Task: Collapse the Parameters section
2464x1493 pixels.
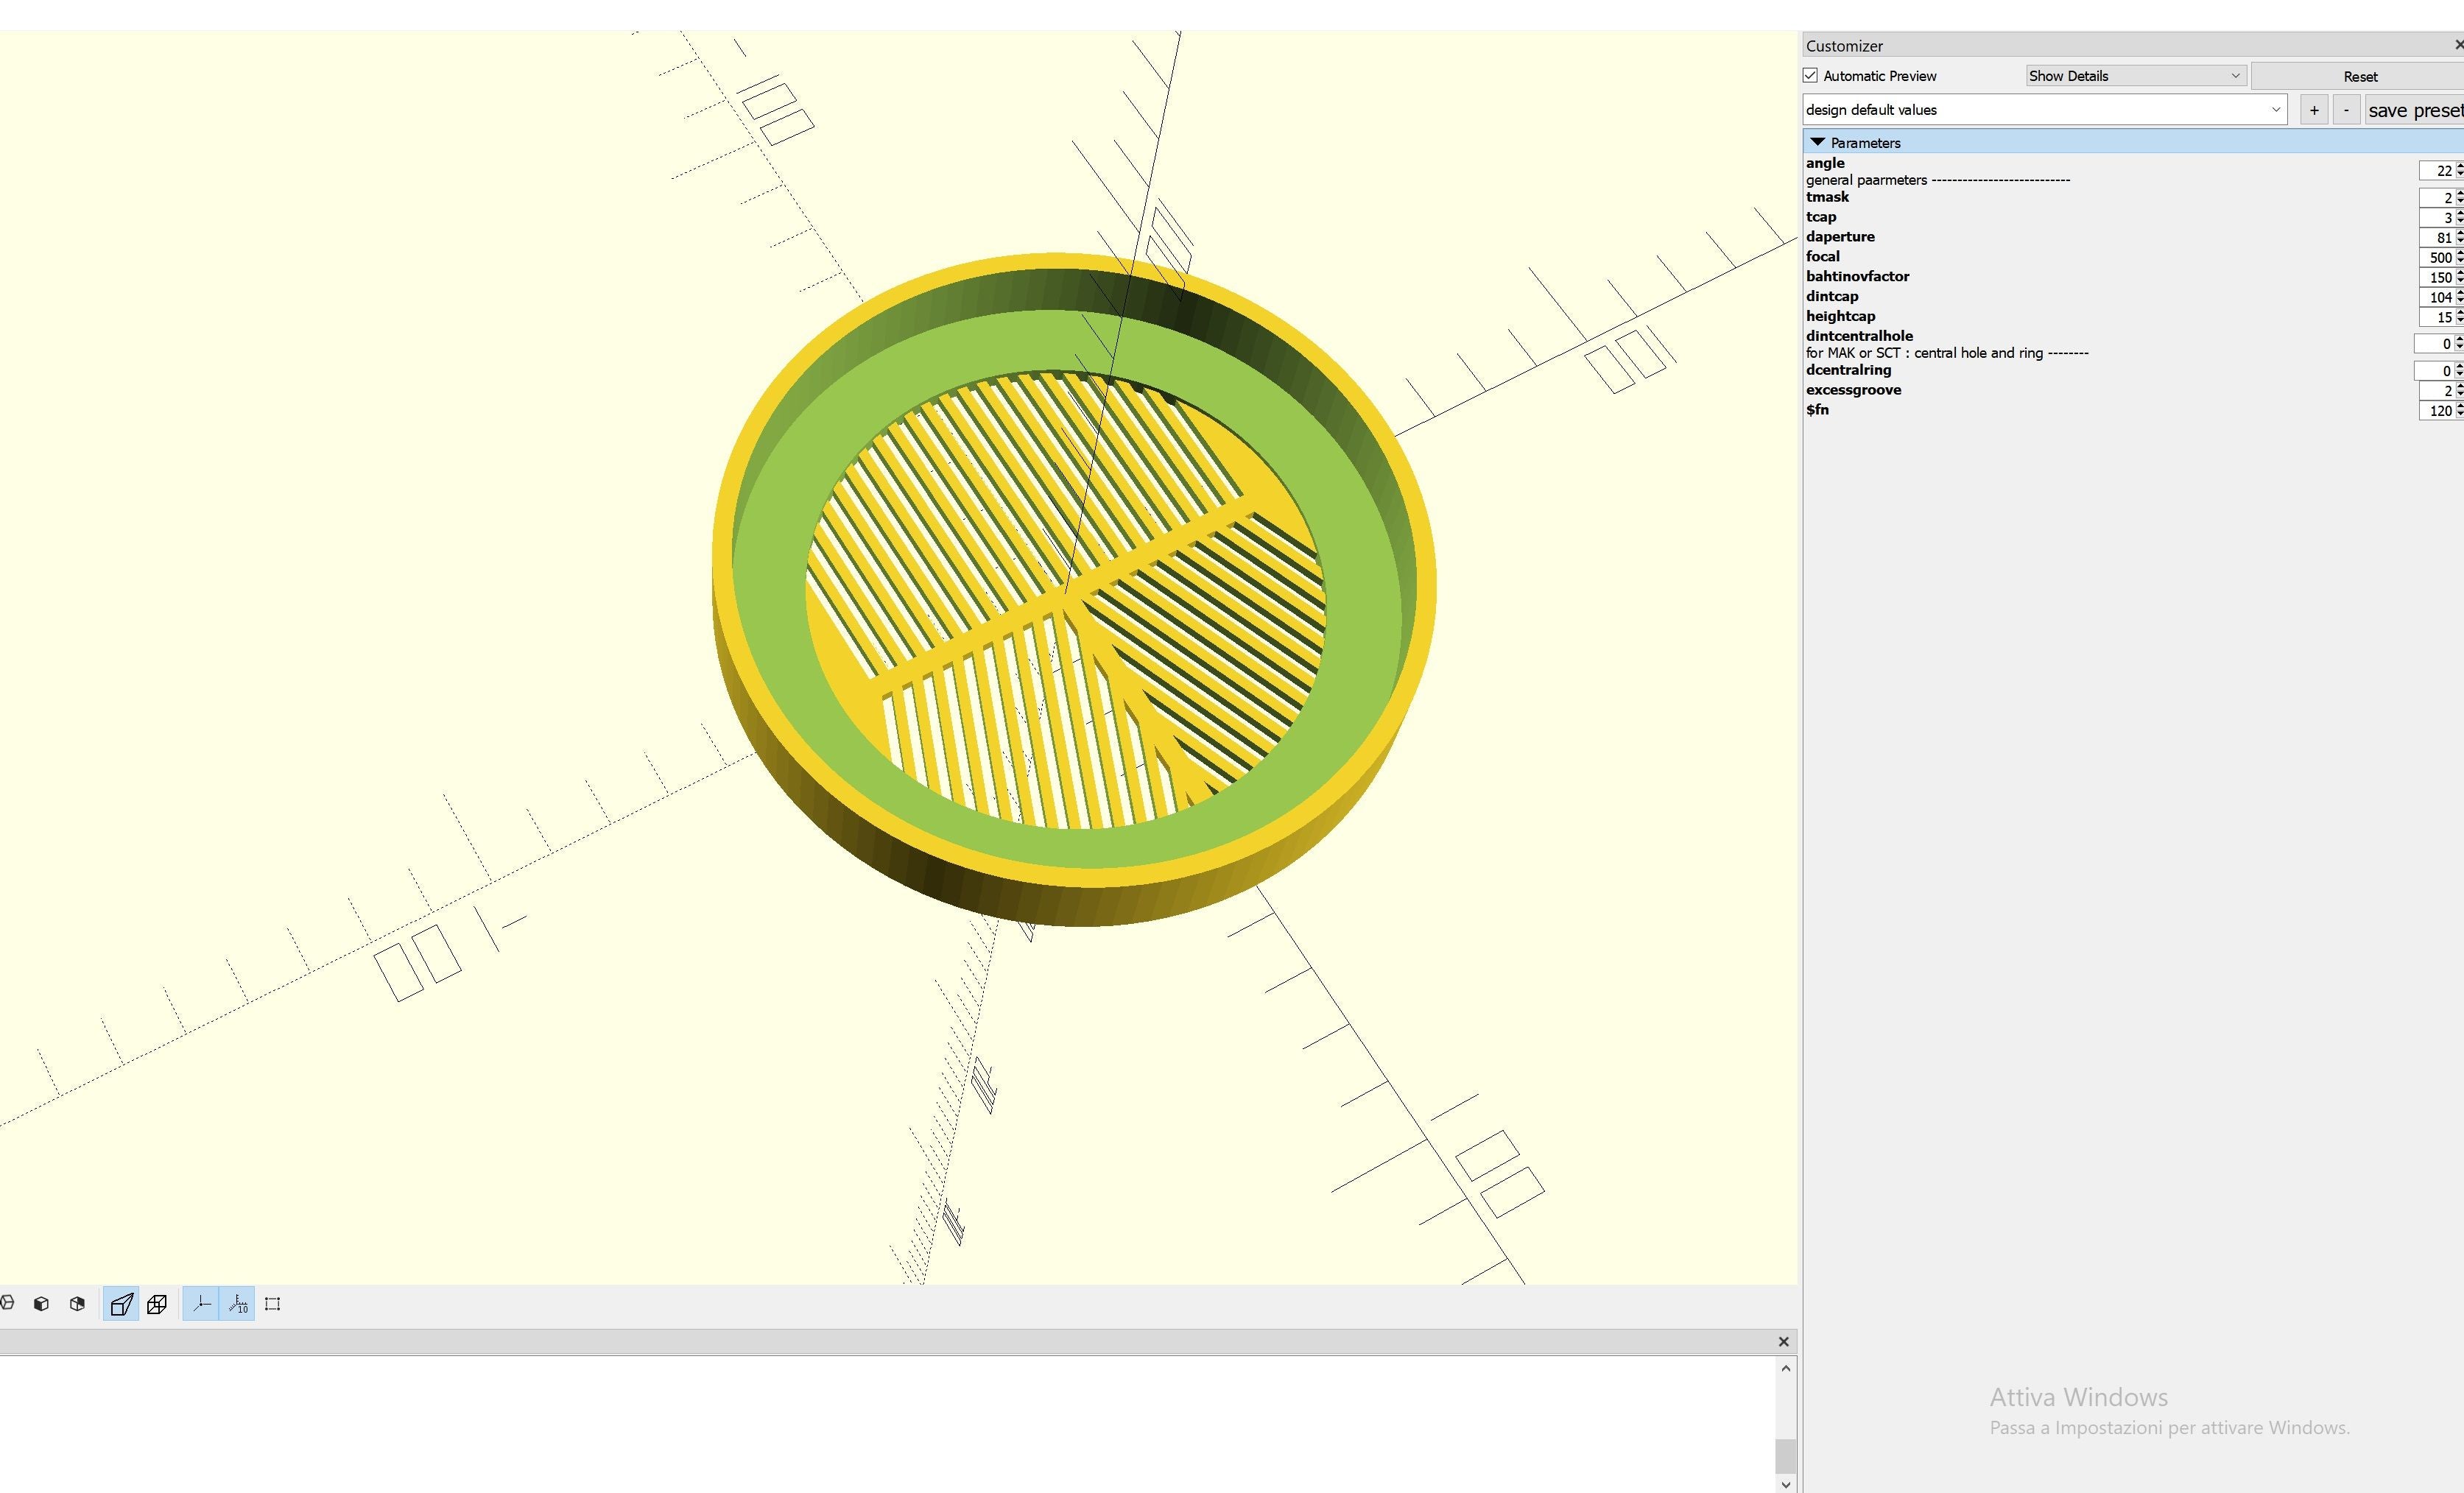Action: coord(1818,143)
